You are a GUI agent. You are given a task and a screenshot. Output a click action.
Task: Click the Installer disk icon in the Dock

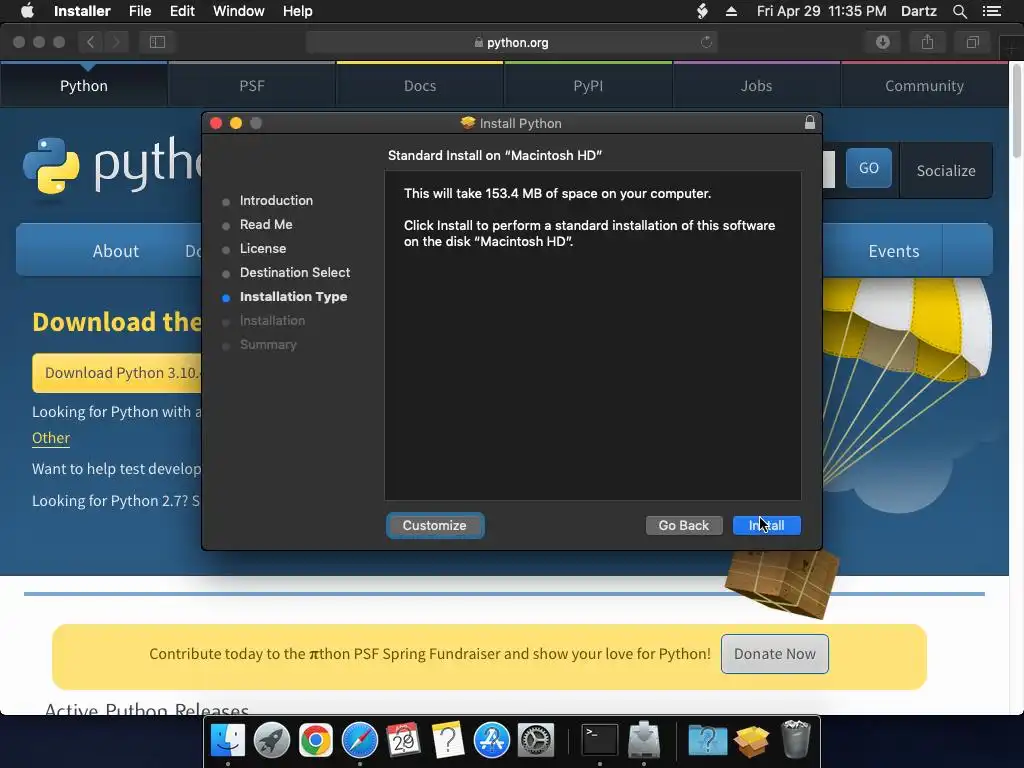pyautogui.click(x=644, y=741)
